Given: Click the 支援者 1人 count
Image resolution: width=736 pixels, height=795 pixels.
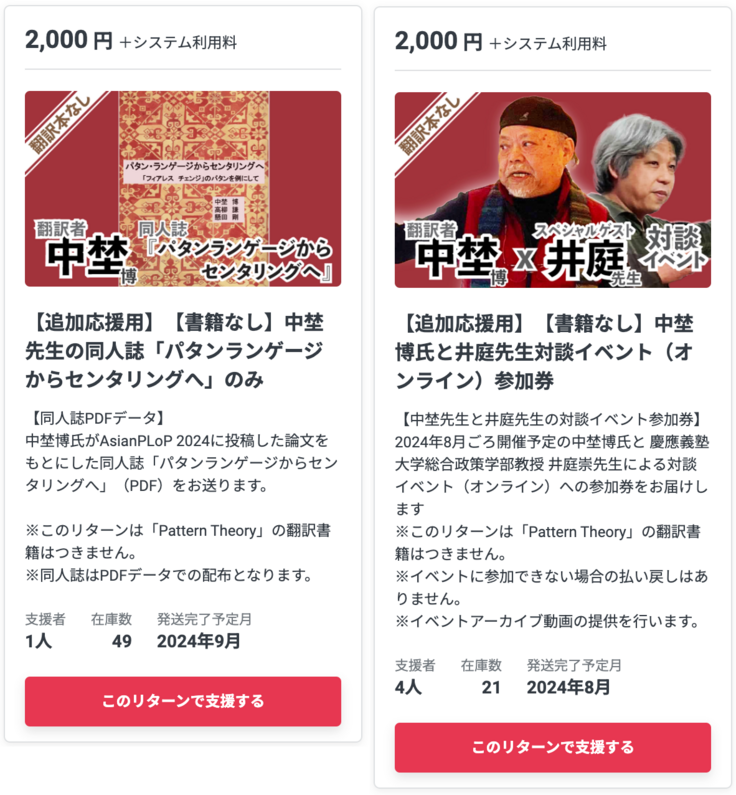Looking at the screenshot, I should [39, 641].
